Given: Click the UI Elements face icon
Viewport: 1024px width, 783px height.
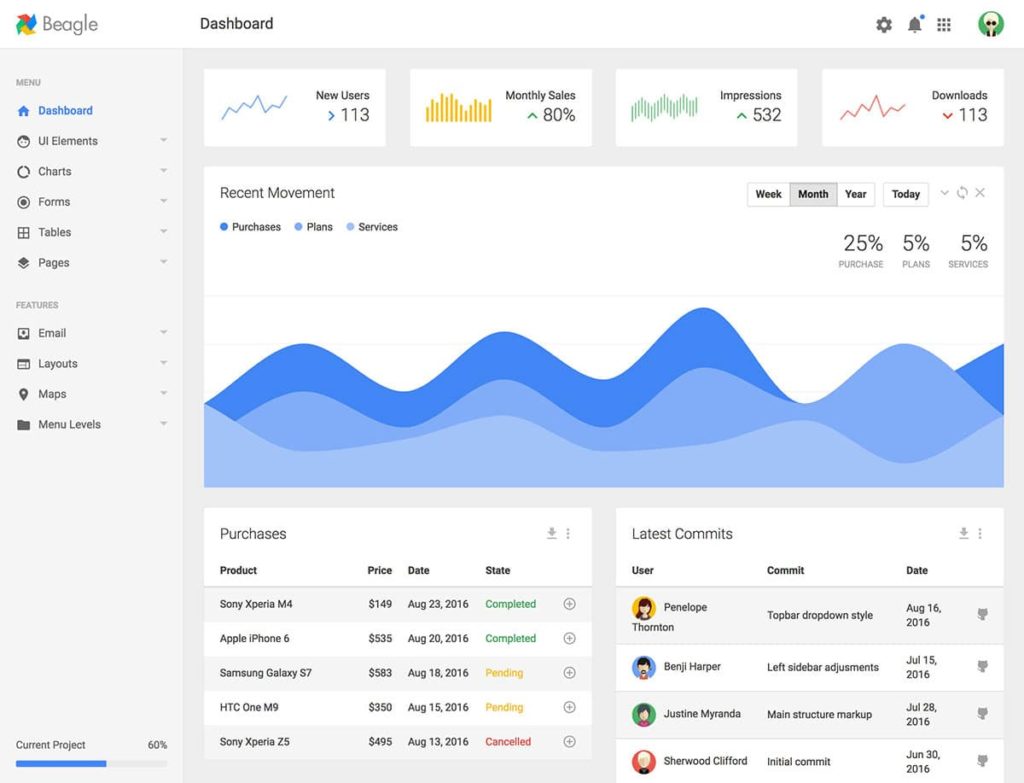Looking at the screenshot, I should [x=24, y=141].
